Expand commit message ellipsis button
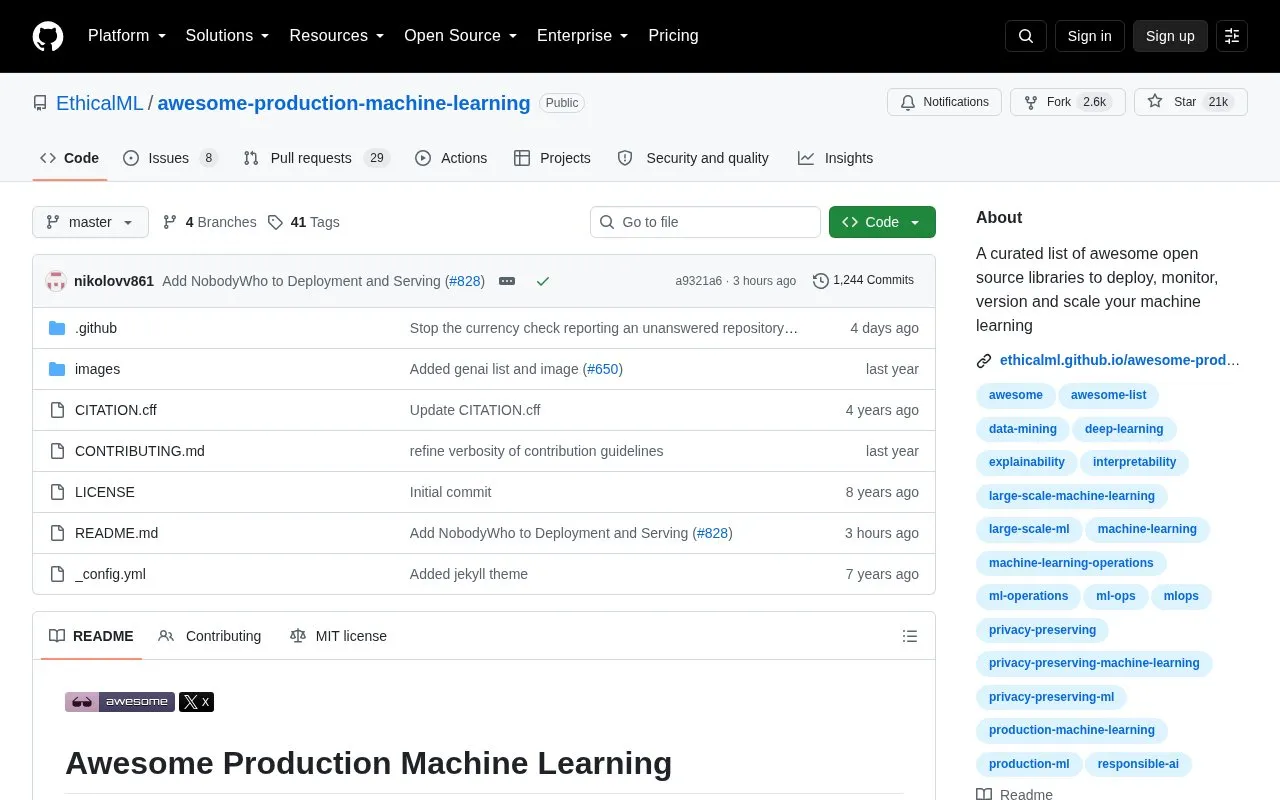The width and height of the screenshot is (1280, 800). point(507,281)
